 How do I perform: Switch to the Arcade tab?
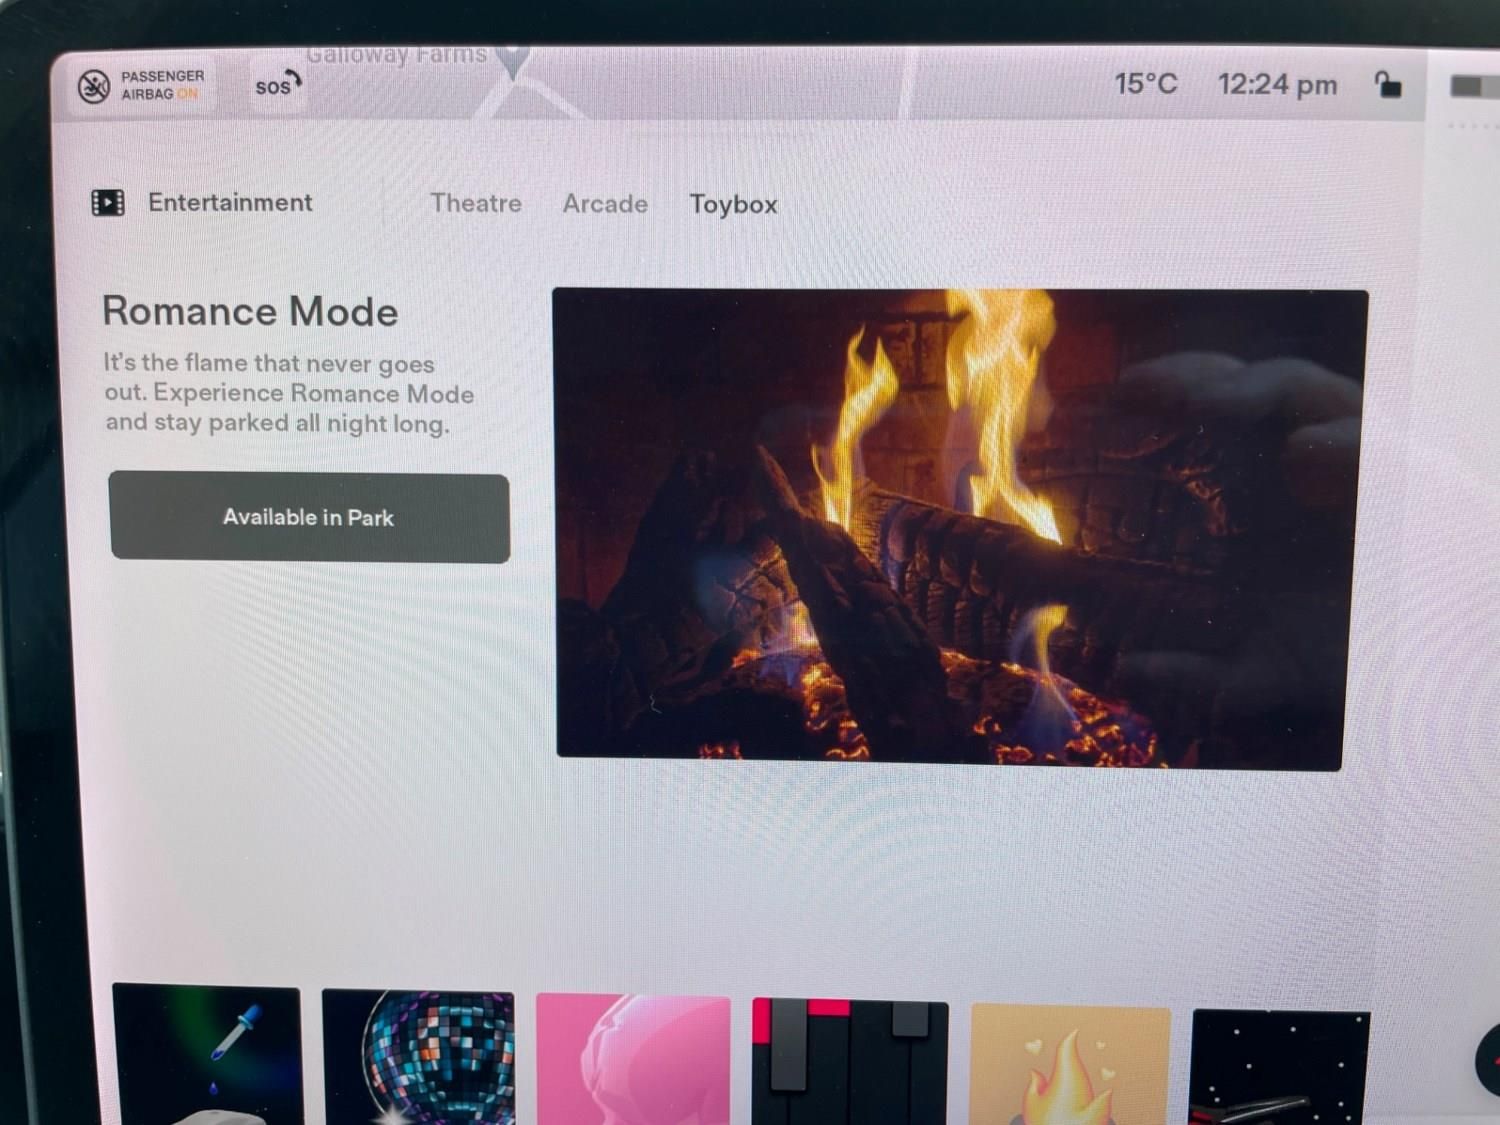(605, 204)
